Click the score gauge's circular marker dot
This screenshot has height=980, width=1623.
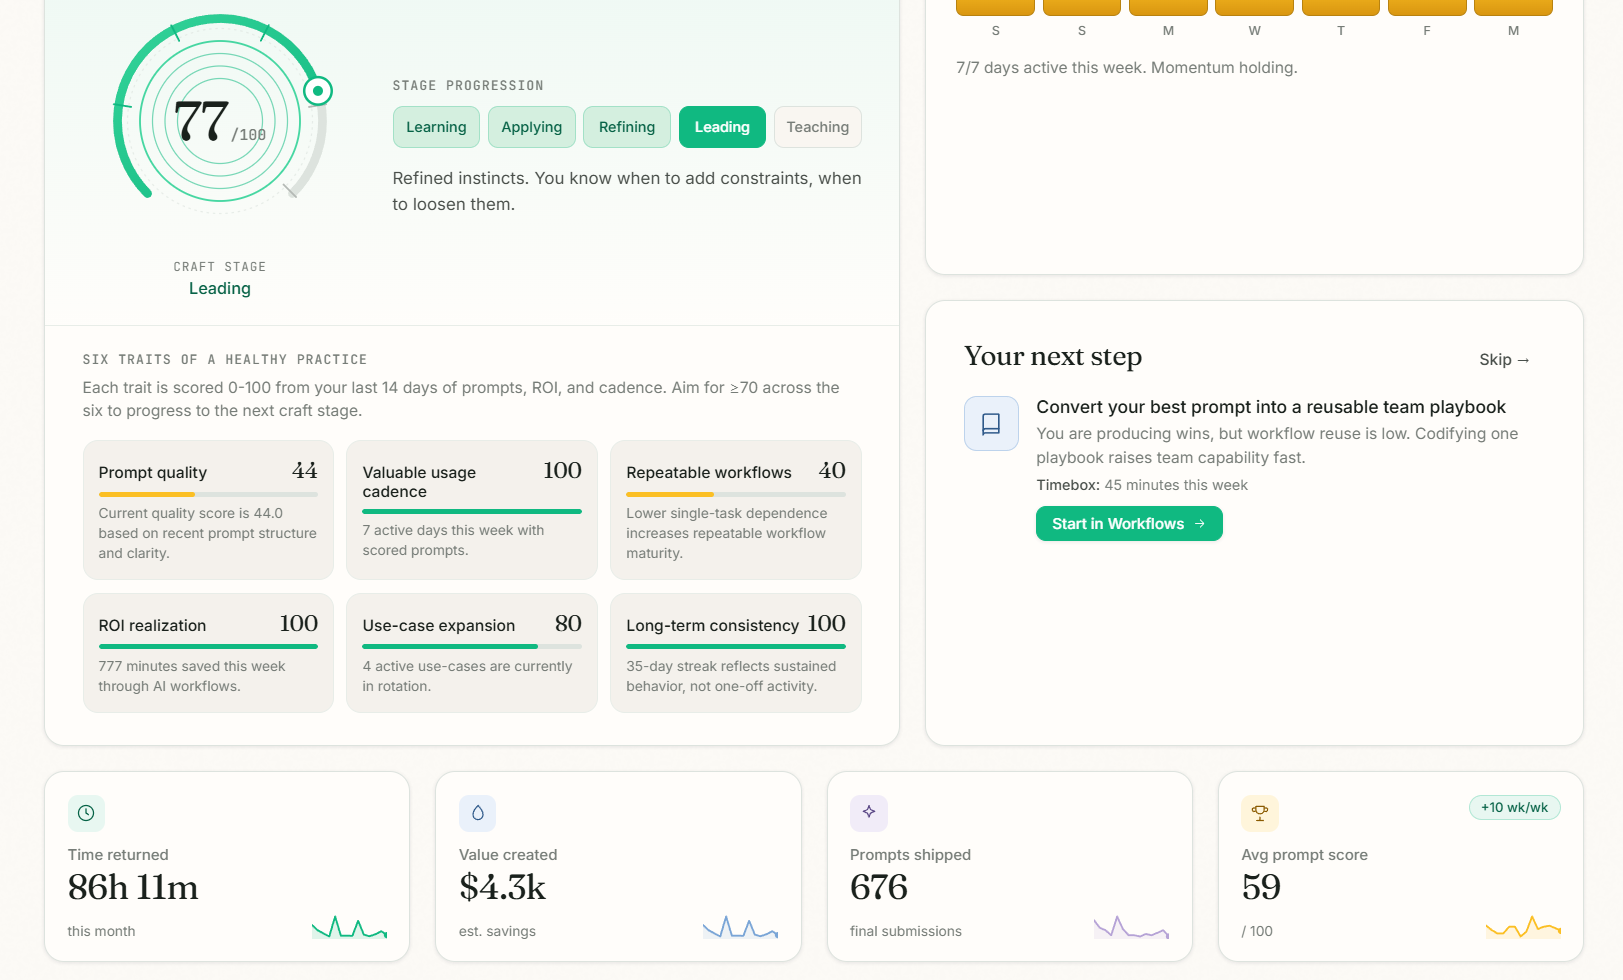[318, 91]
